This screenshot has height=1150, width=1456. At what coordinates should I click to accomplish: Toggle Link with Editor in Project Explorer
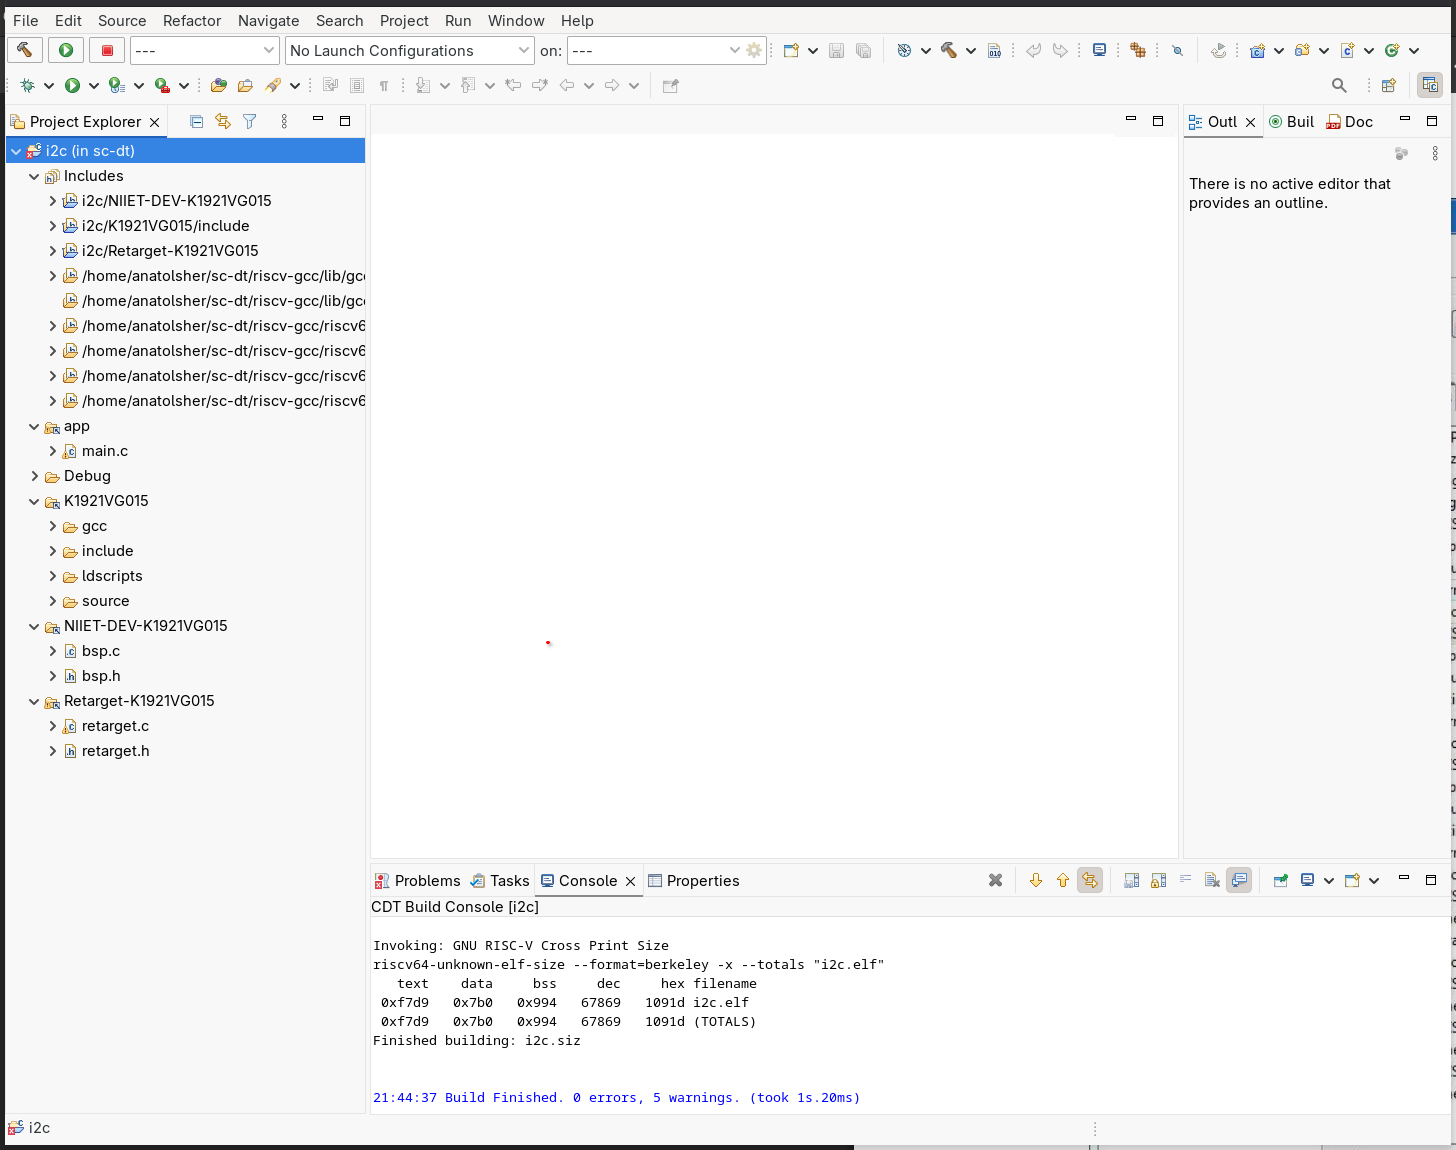pos(223,122)
